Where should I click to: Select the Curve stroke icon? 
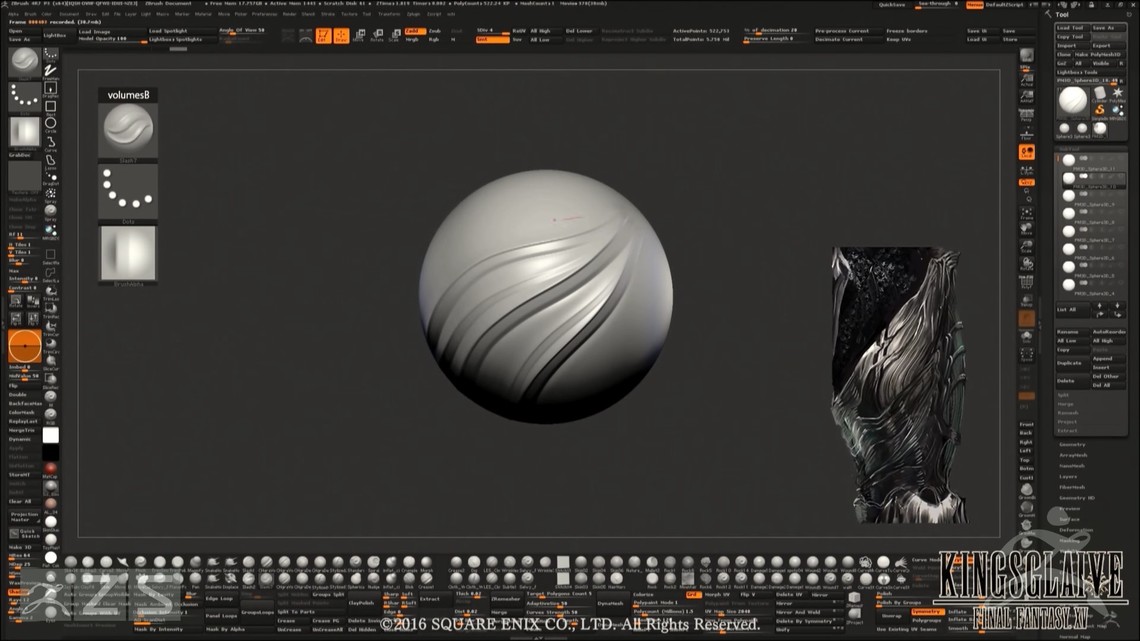[51, 142]
